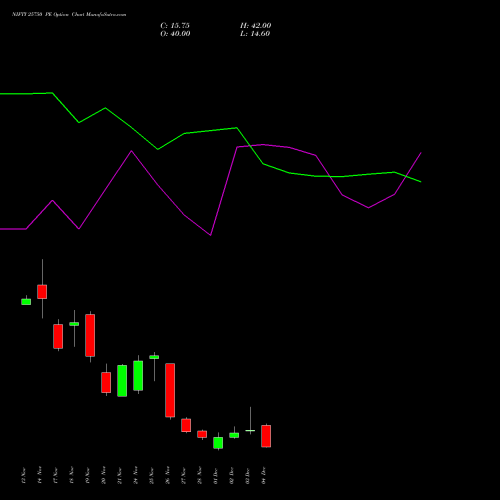
Task: Select the tall red candlestick above 19 Nov
Action: [90, 335]
